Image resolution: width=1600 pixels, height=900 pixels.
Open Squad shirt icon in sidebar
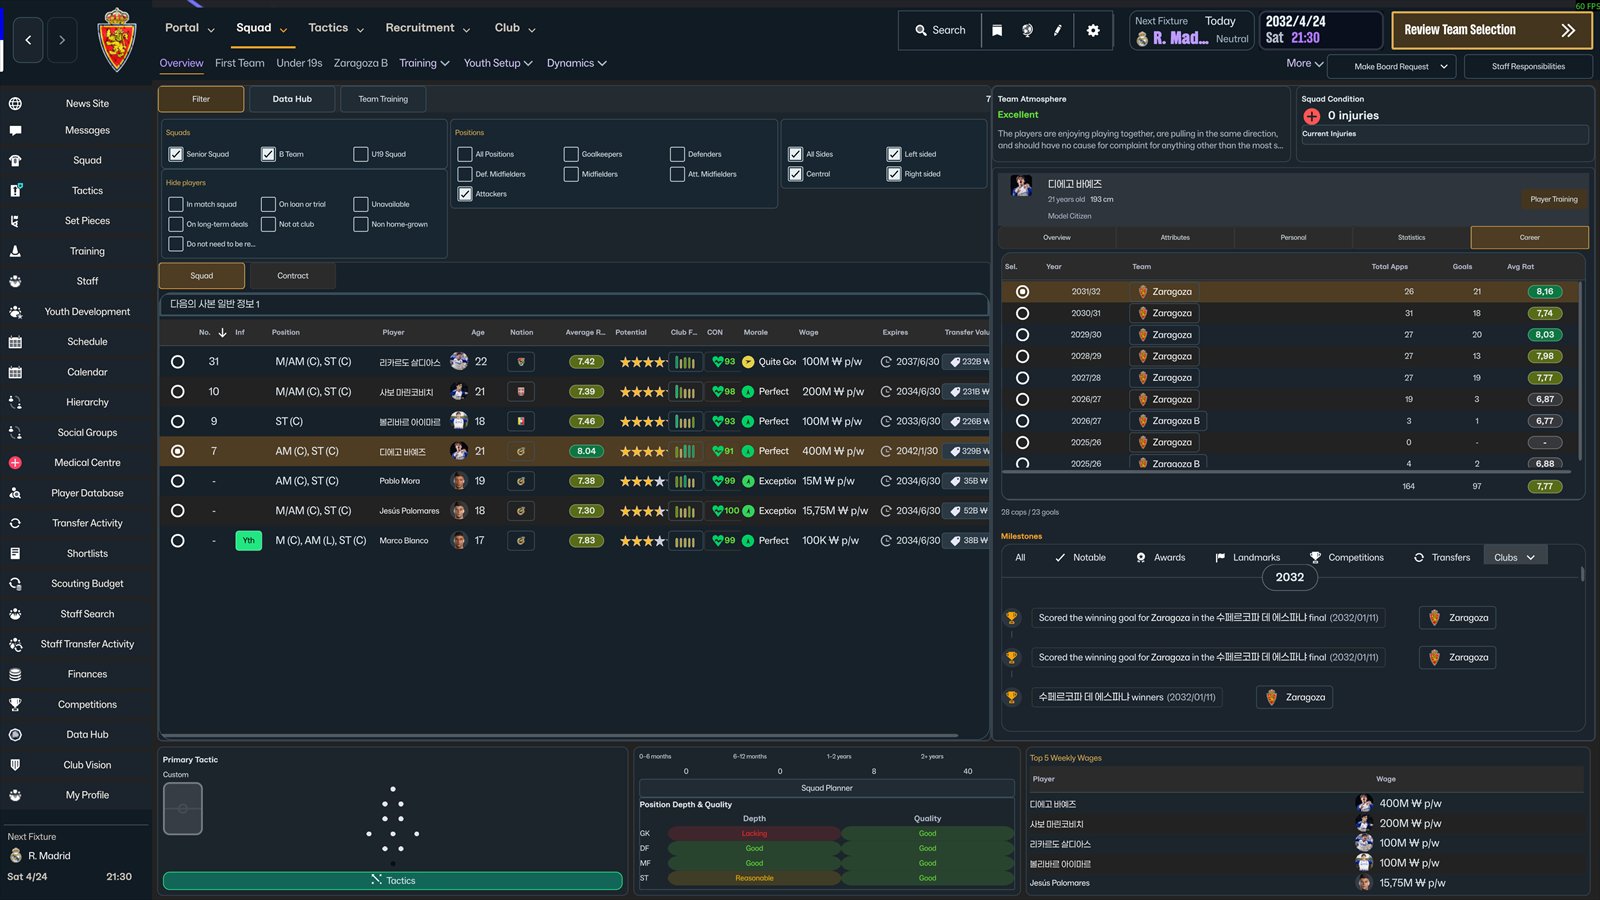click(15, 160)
